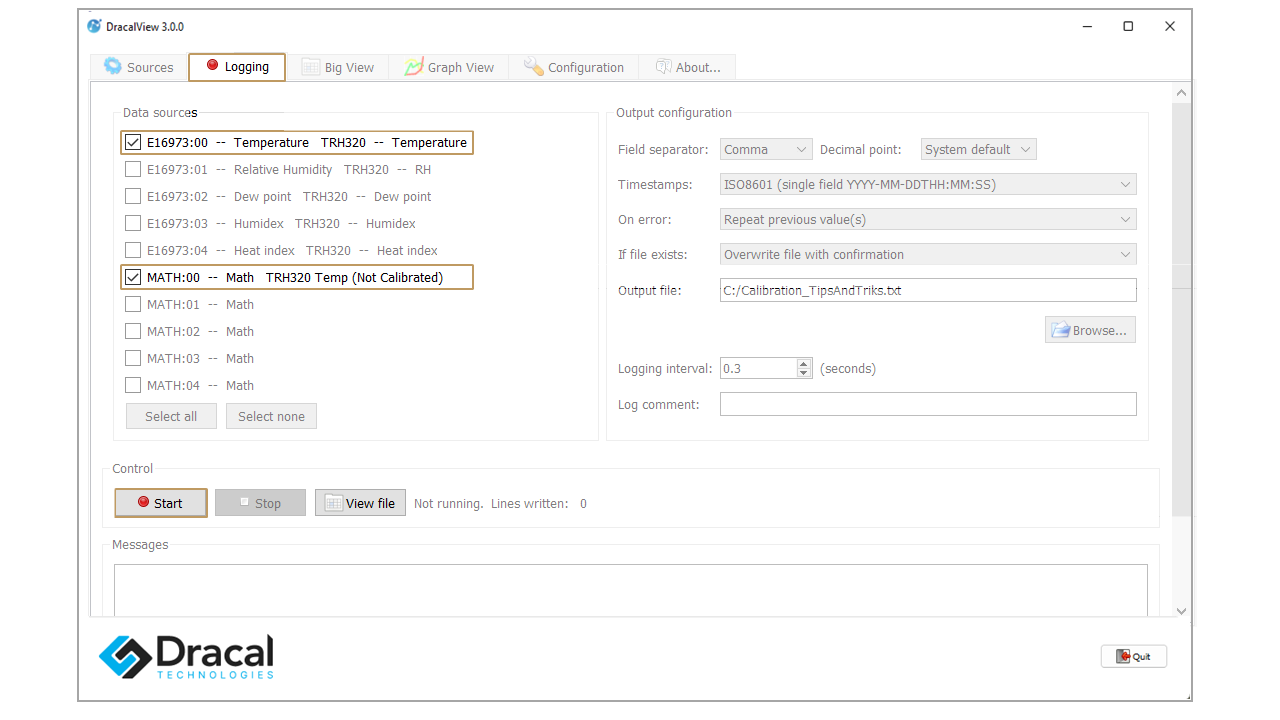Open the log with View file

(x=360, y=503)
